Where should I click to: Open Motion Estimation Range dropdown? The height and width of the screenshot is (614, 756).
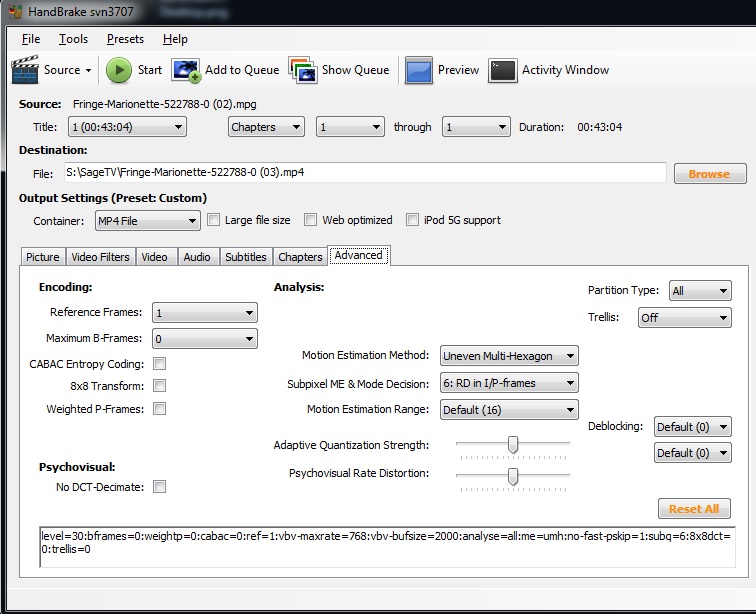click(509, 409)
